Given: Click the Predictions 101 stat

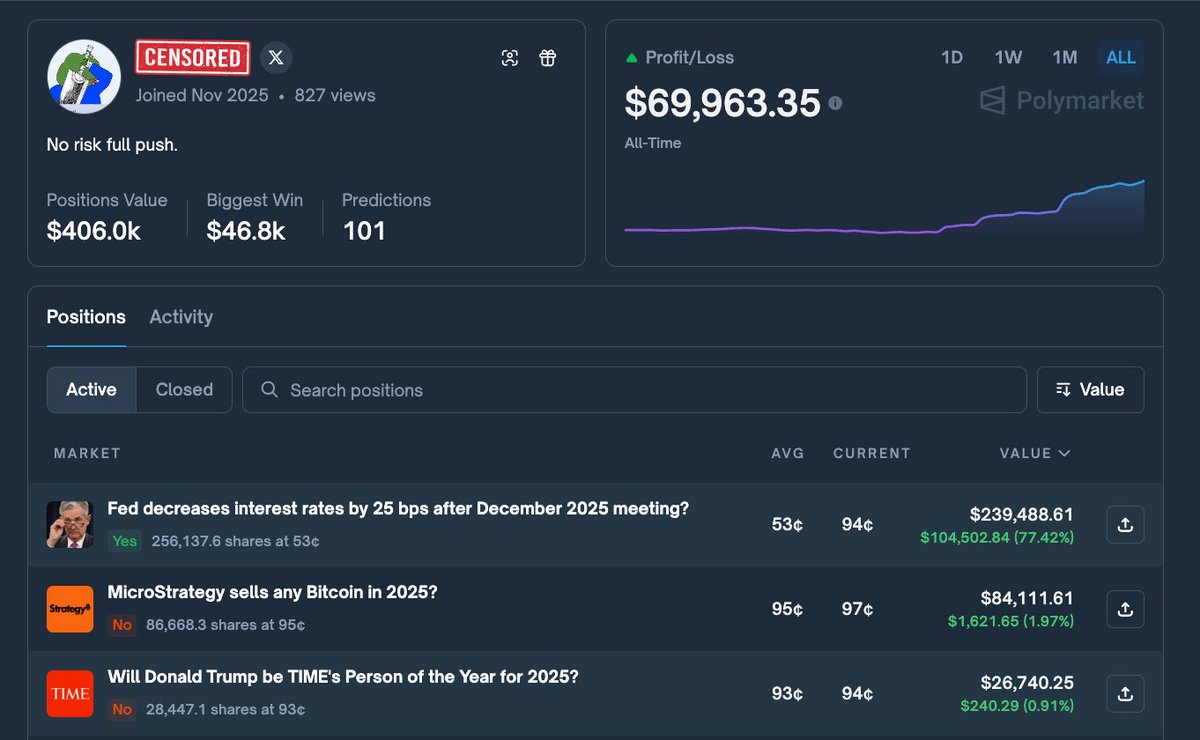Looking at the screenshot, I should point(386,216).
